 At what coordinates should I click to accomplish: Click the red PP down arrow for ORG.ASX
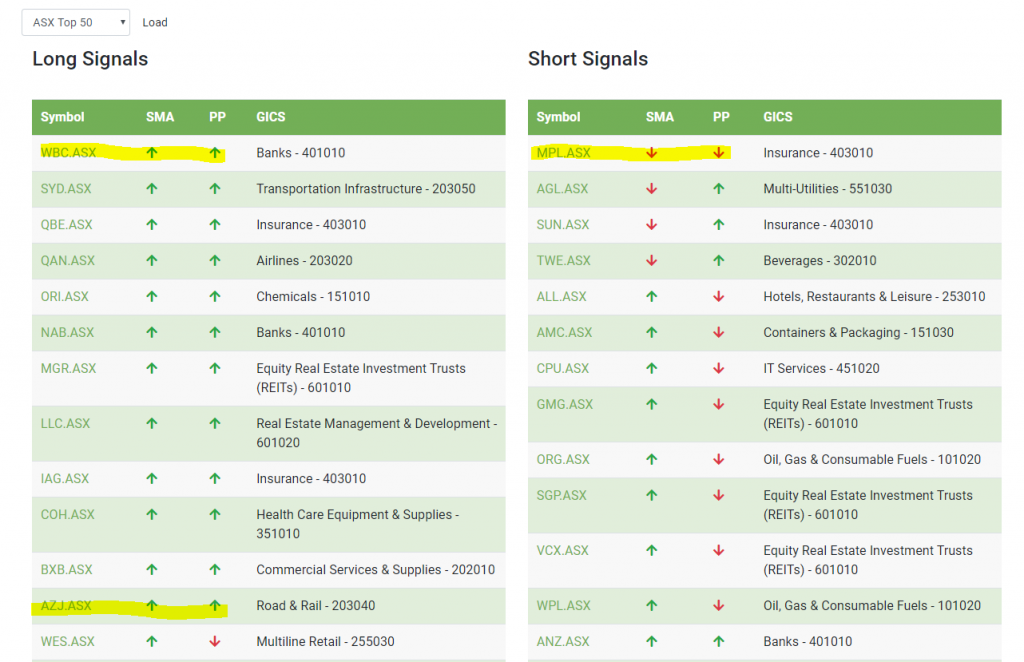pos(719,459)
